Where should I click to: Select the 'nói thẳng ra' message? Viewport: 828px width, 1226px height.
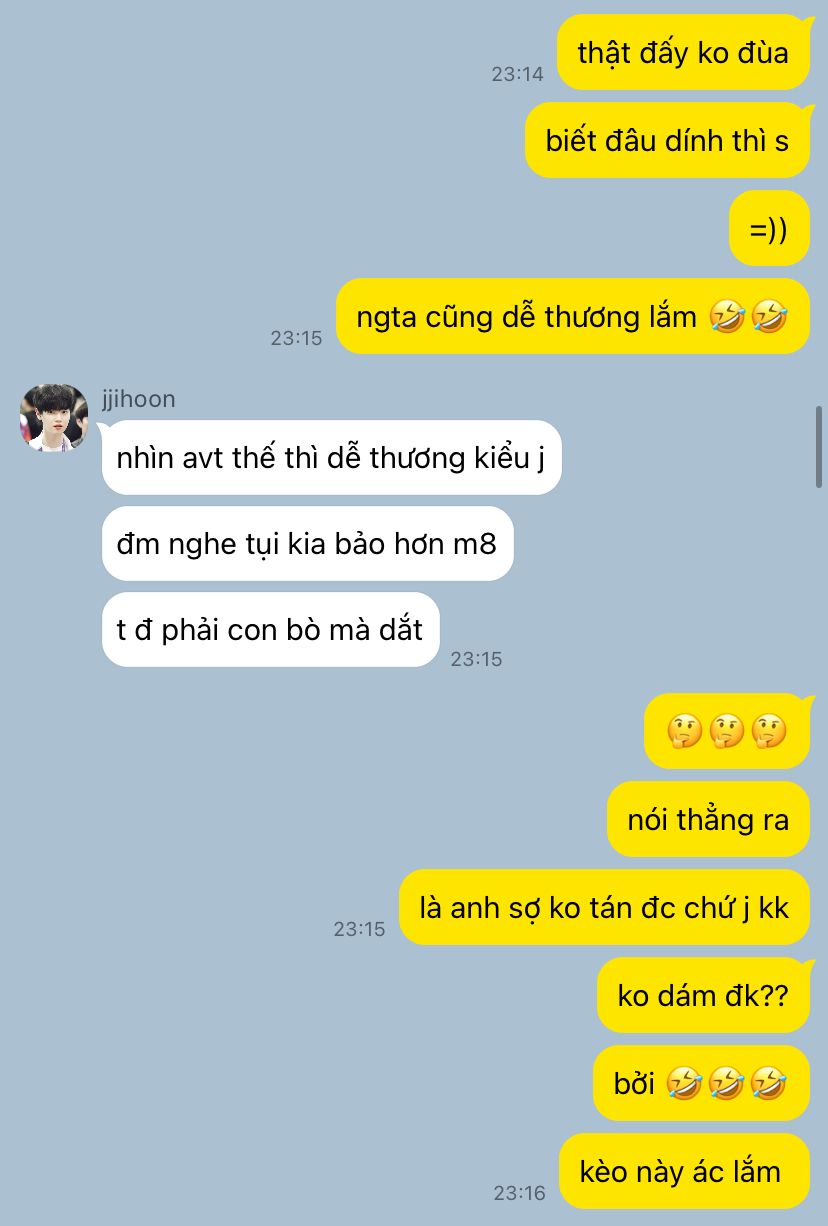tap(709, 819)
